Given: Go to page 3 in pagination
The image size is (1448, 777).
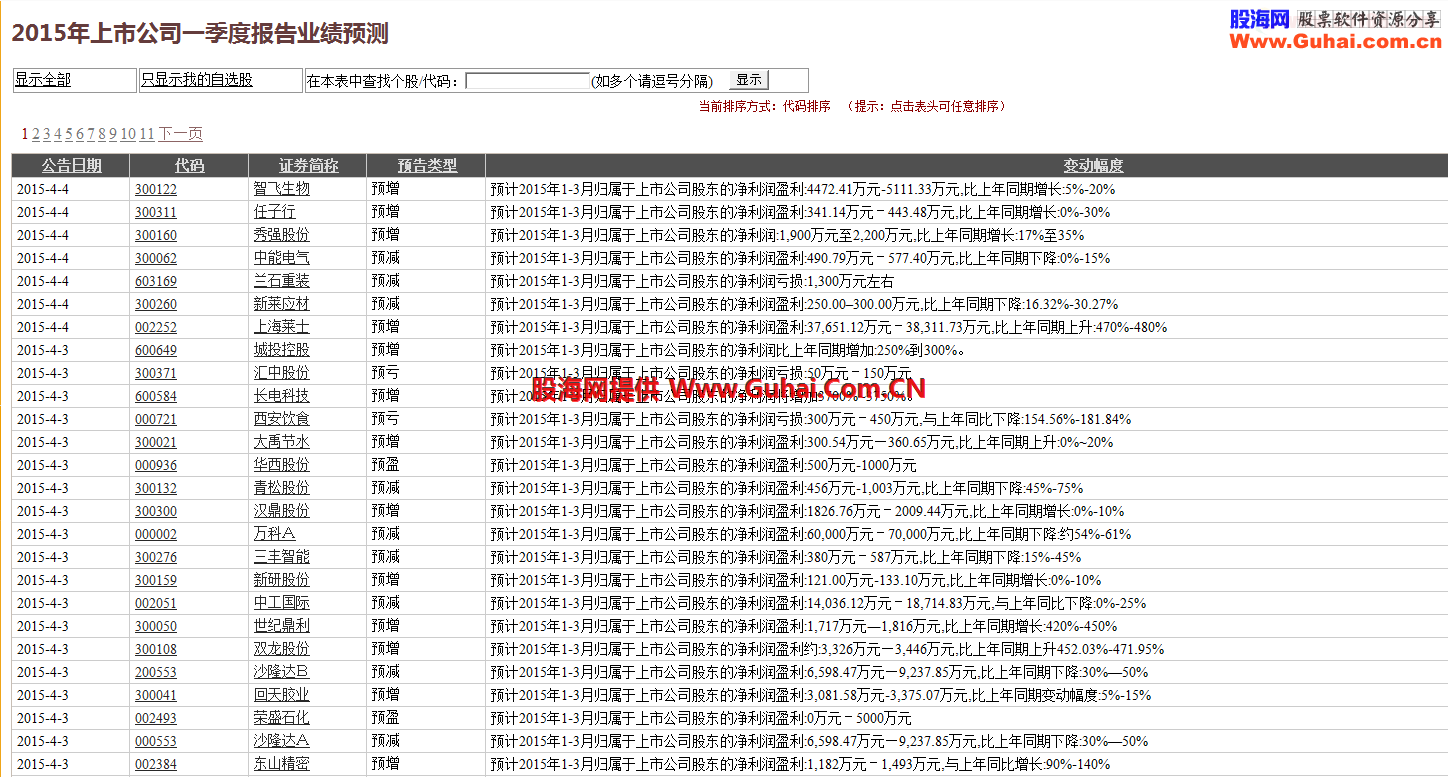Looking at the screenshot, I should [47, 134].
